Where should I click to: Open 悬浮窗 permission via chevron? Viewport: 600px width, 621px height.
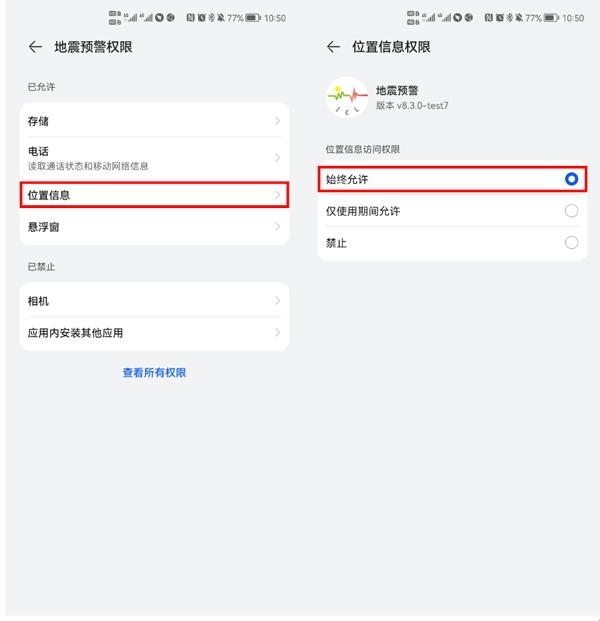click(x=277, y=227)
